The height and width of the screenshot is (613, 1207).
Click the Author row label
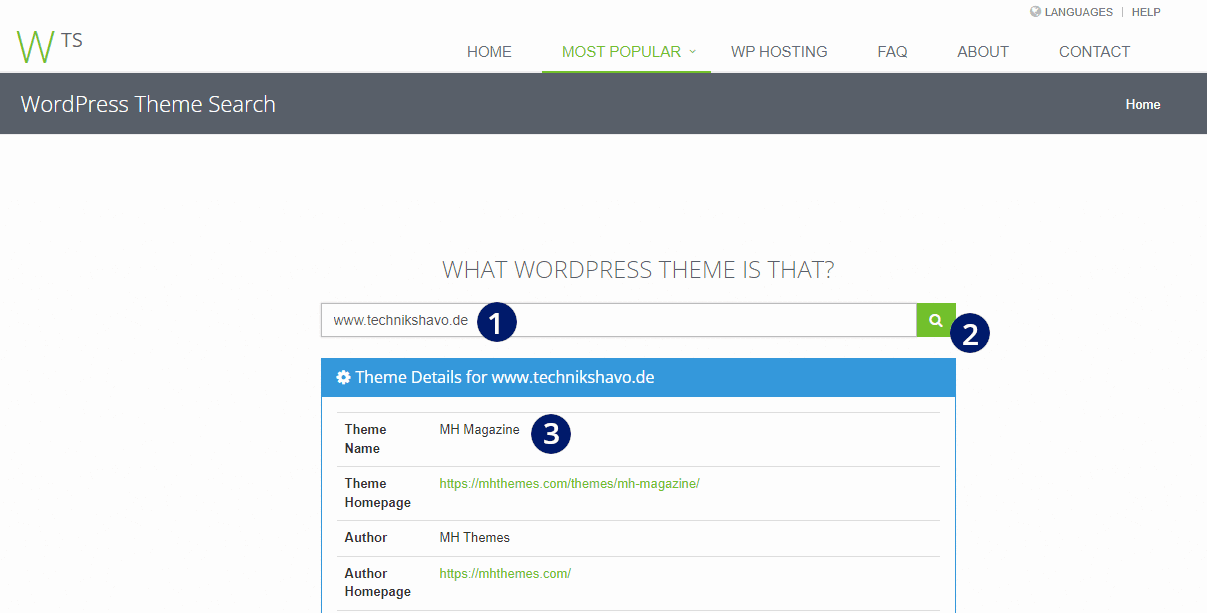point(366,537)
